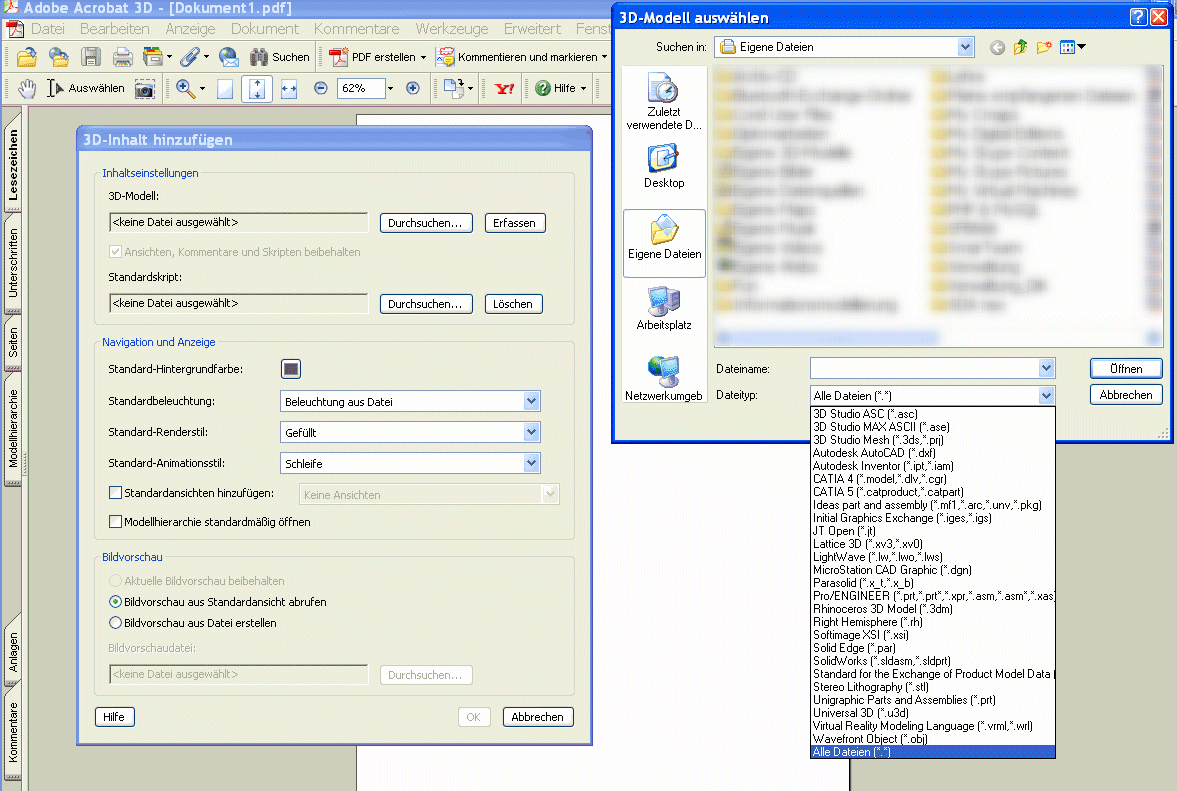Open the 62% zoom level dropdown
This screenshot has width=1177, height=791.
coord(390,89)
